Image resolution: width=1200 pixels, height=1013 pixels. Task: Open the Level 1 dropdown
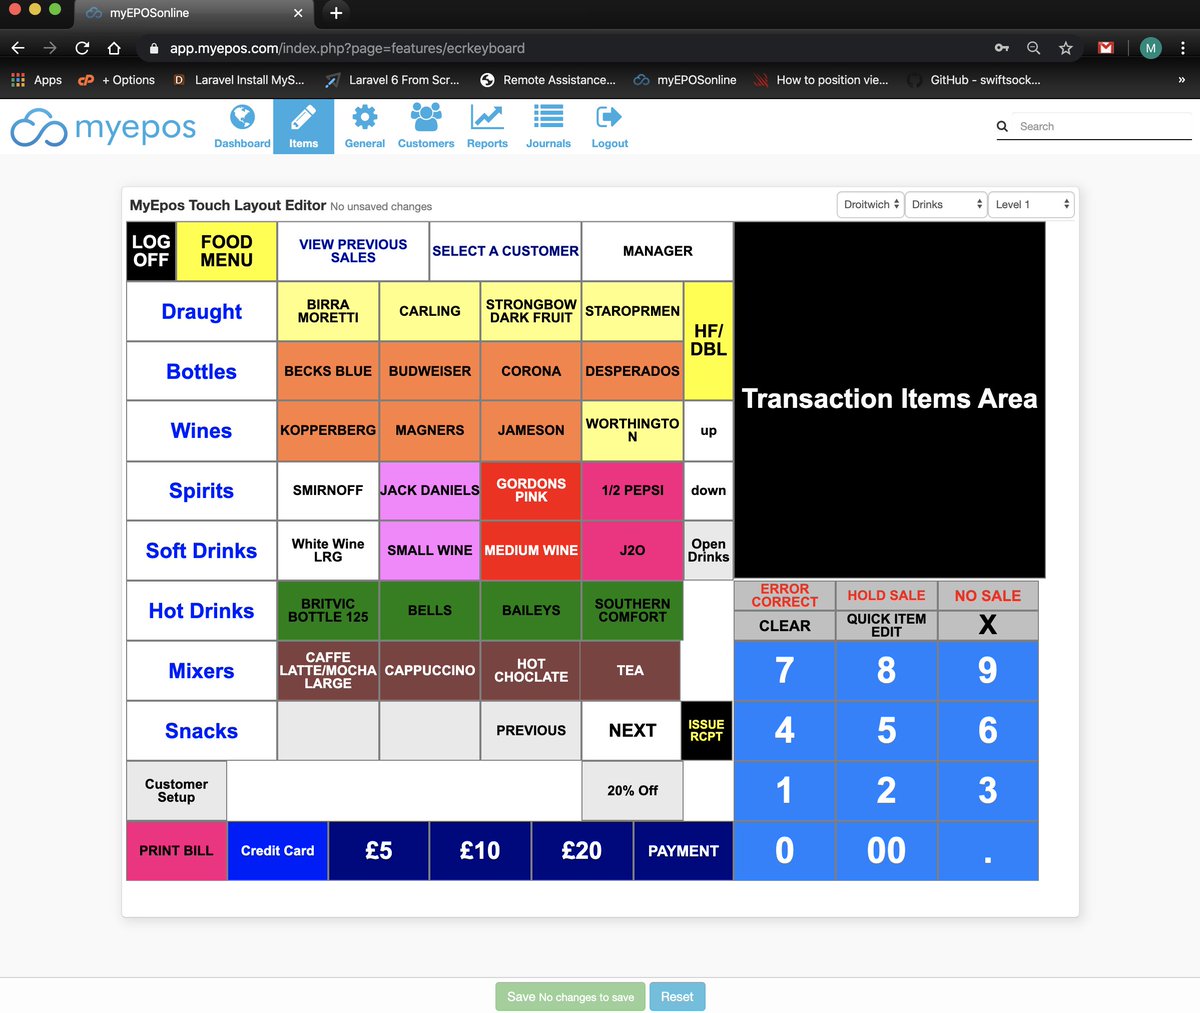pyautogui.click(x=1031, y=204)
